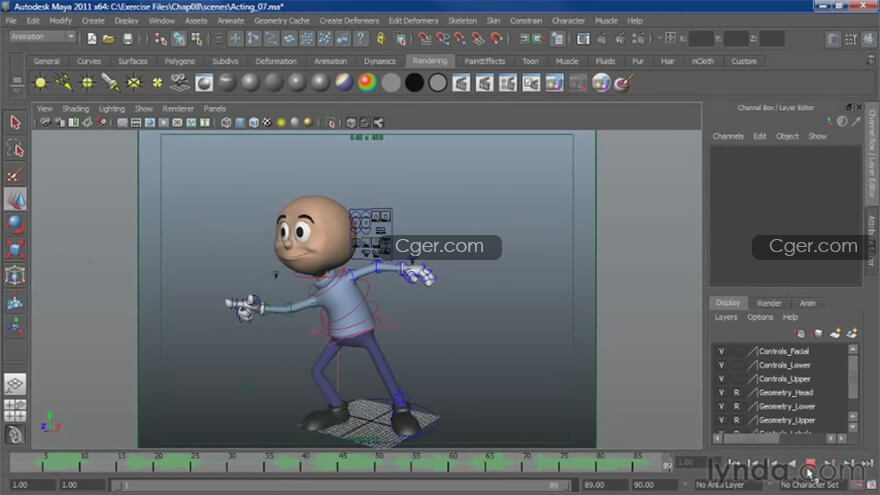Open the No Anim Layer dropdown
The height and width of the screenshot is (495, 880).
(x=726, y=485)
